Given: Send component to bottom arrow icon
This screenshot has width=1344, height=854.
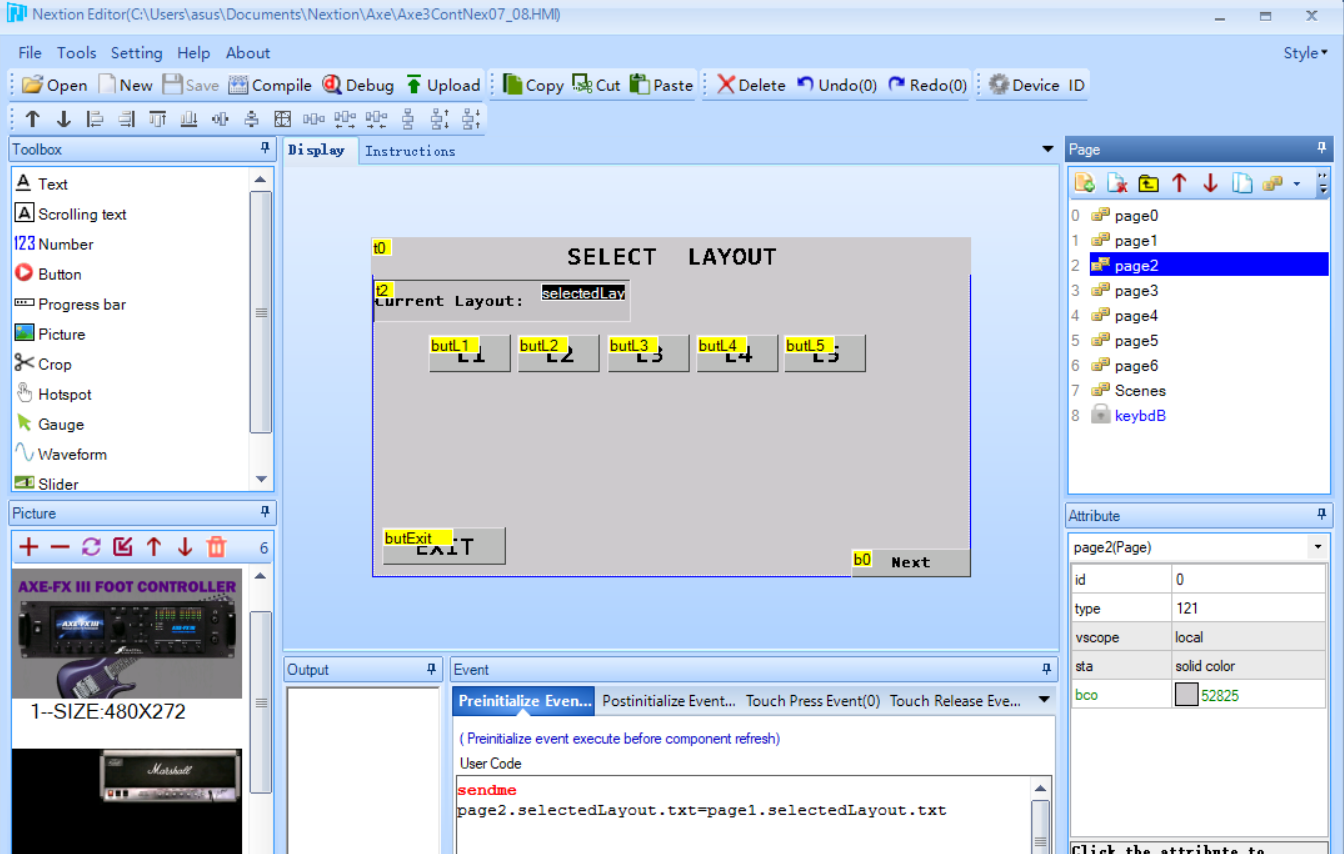Looking at the screenshot, I should point(63,119).
